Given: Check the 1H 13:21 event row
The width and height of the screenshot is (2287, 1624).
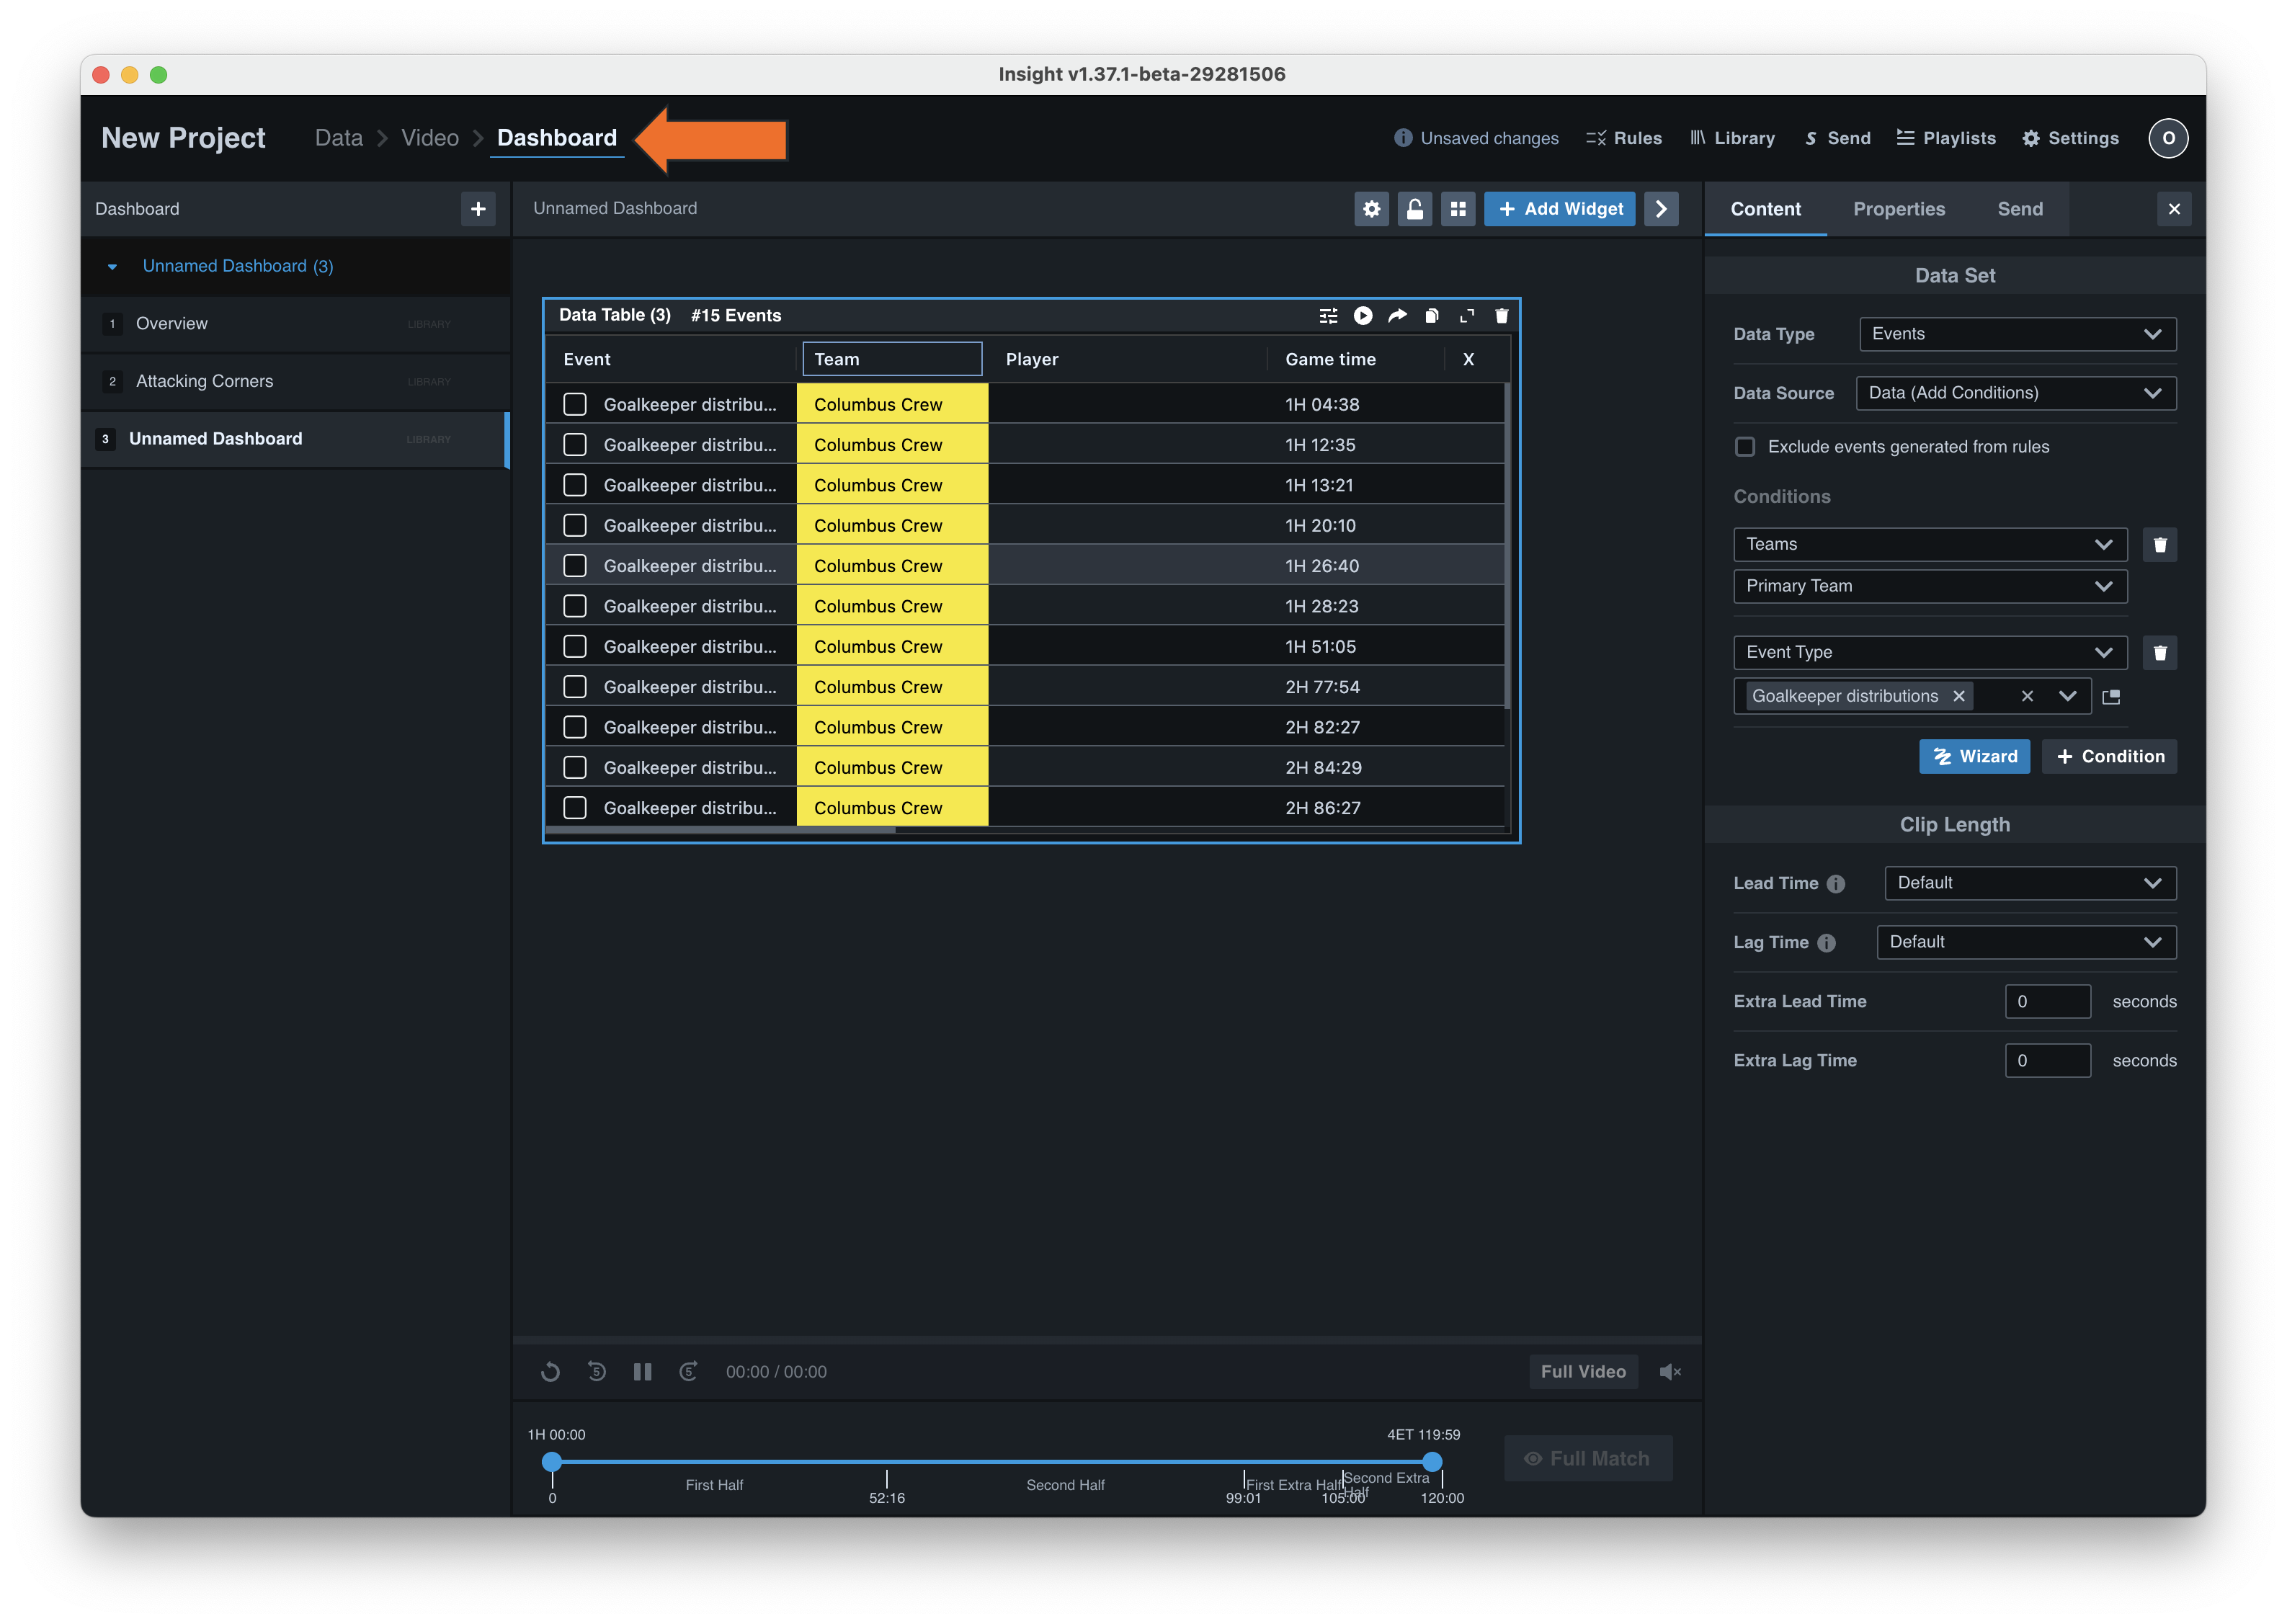Looking at the screenshot, I should pyautogui.click(x=575, y=485).
